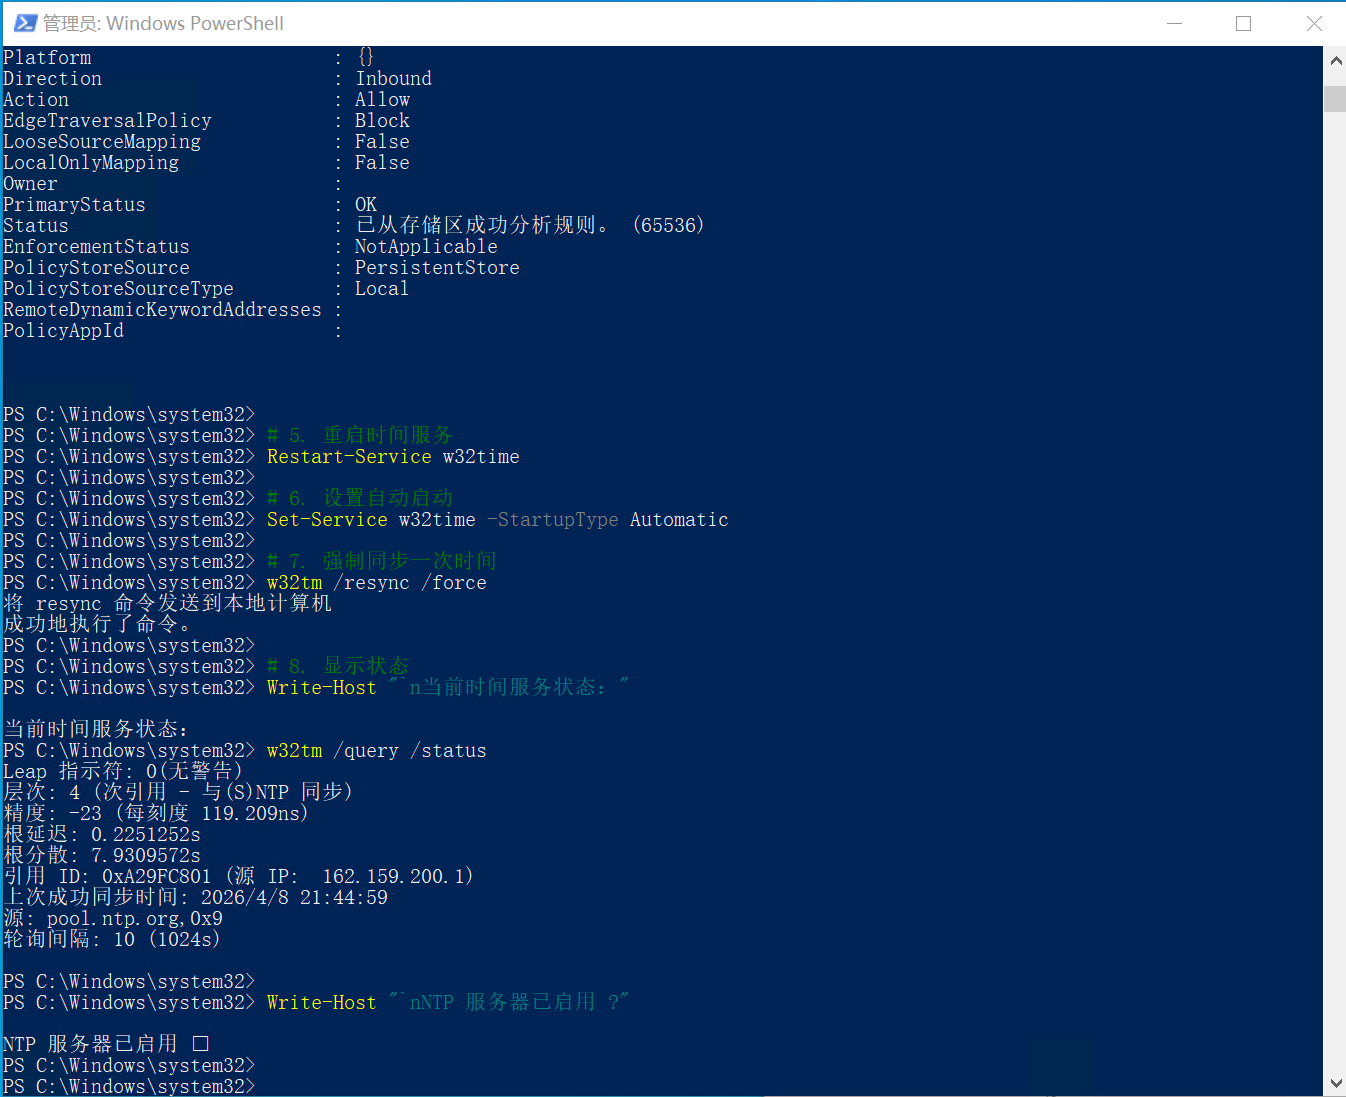Click the 'w32tm /resync /force' command
1346x1097 pixels.
point(376,583)
